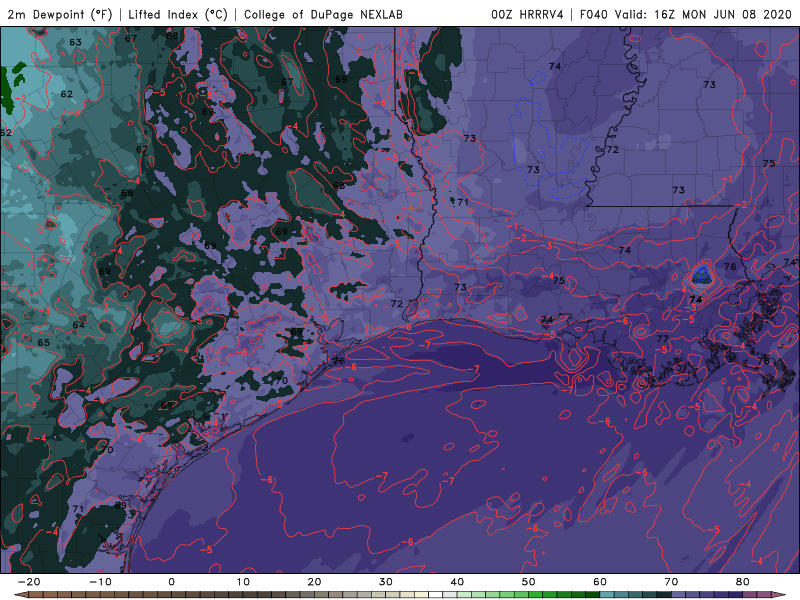The height and width of the screenshot is (600, 800).
Task: Click the '2m Dewpoint (°F)' title text
Action: [60, 14]
